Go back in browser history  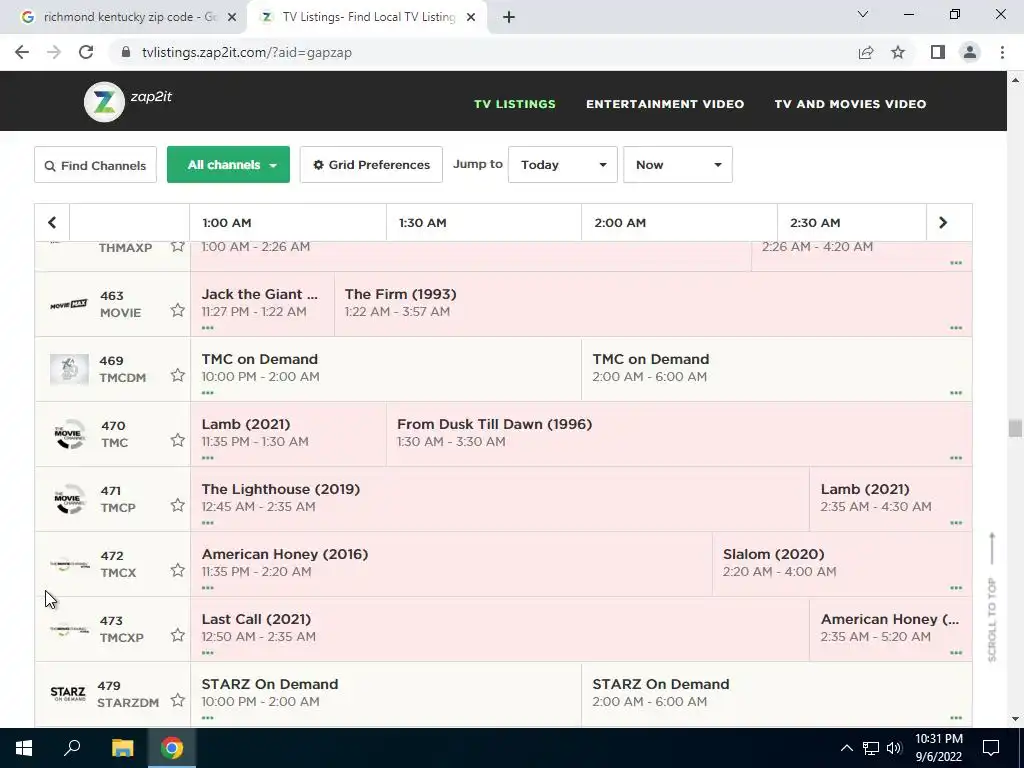(x=22, y=52)
